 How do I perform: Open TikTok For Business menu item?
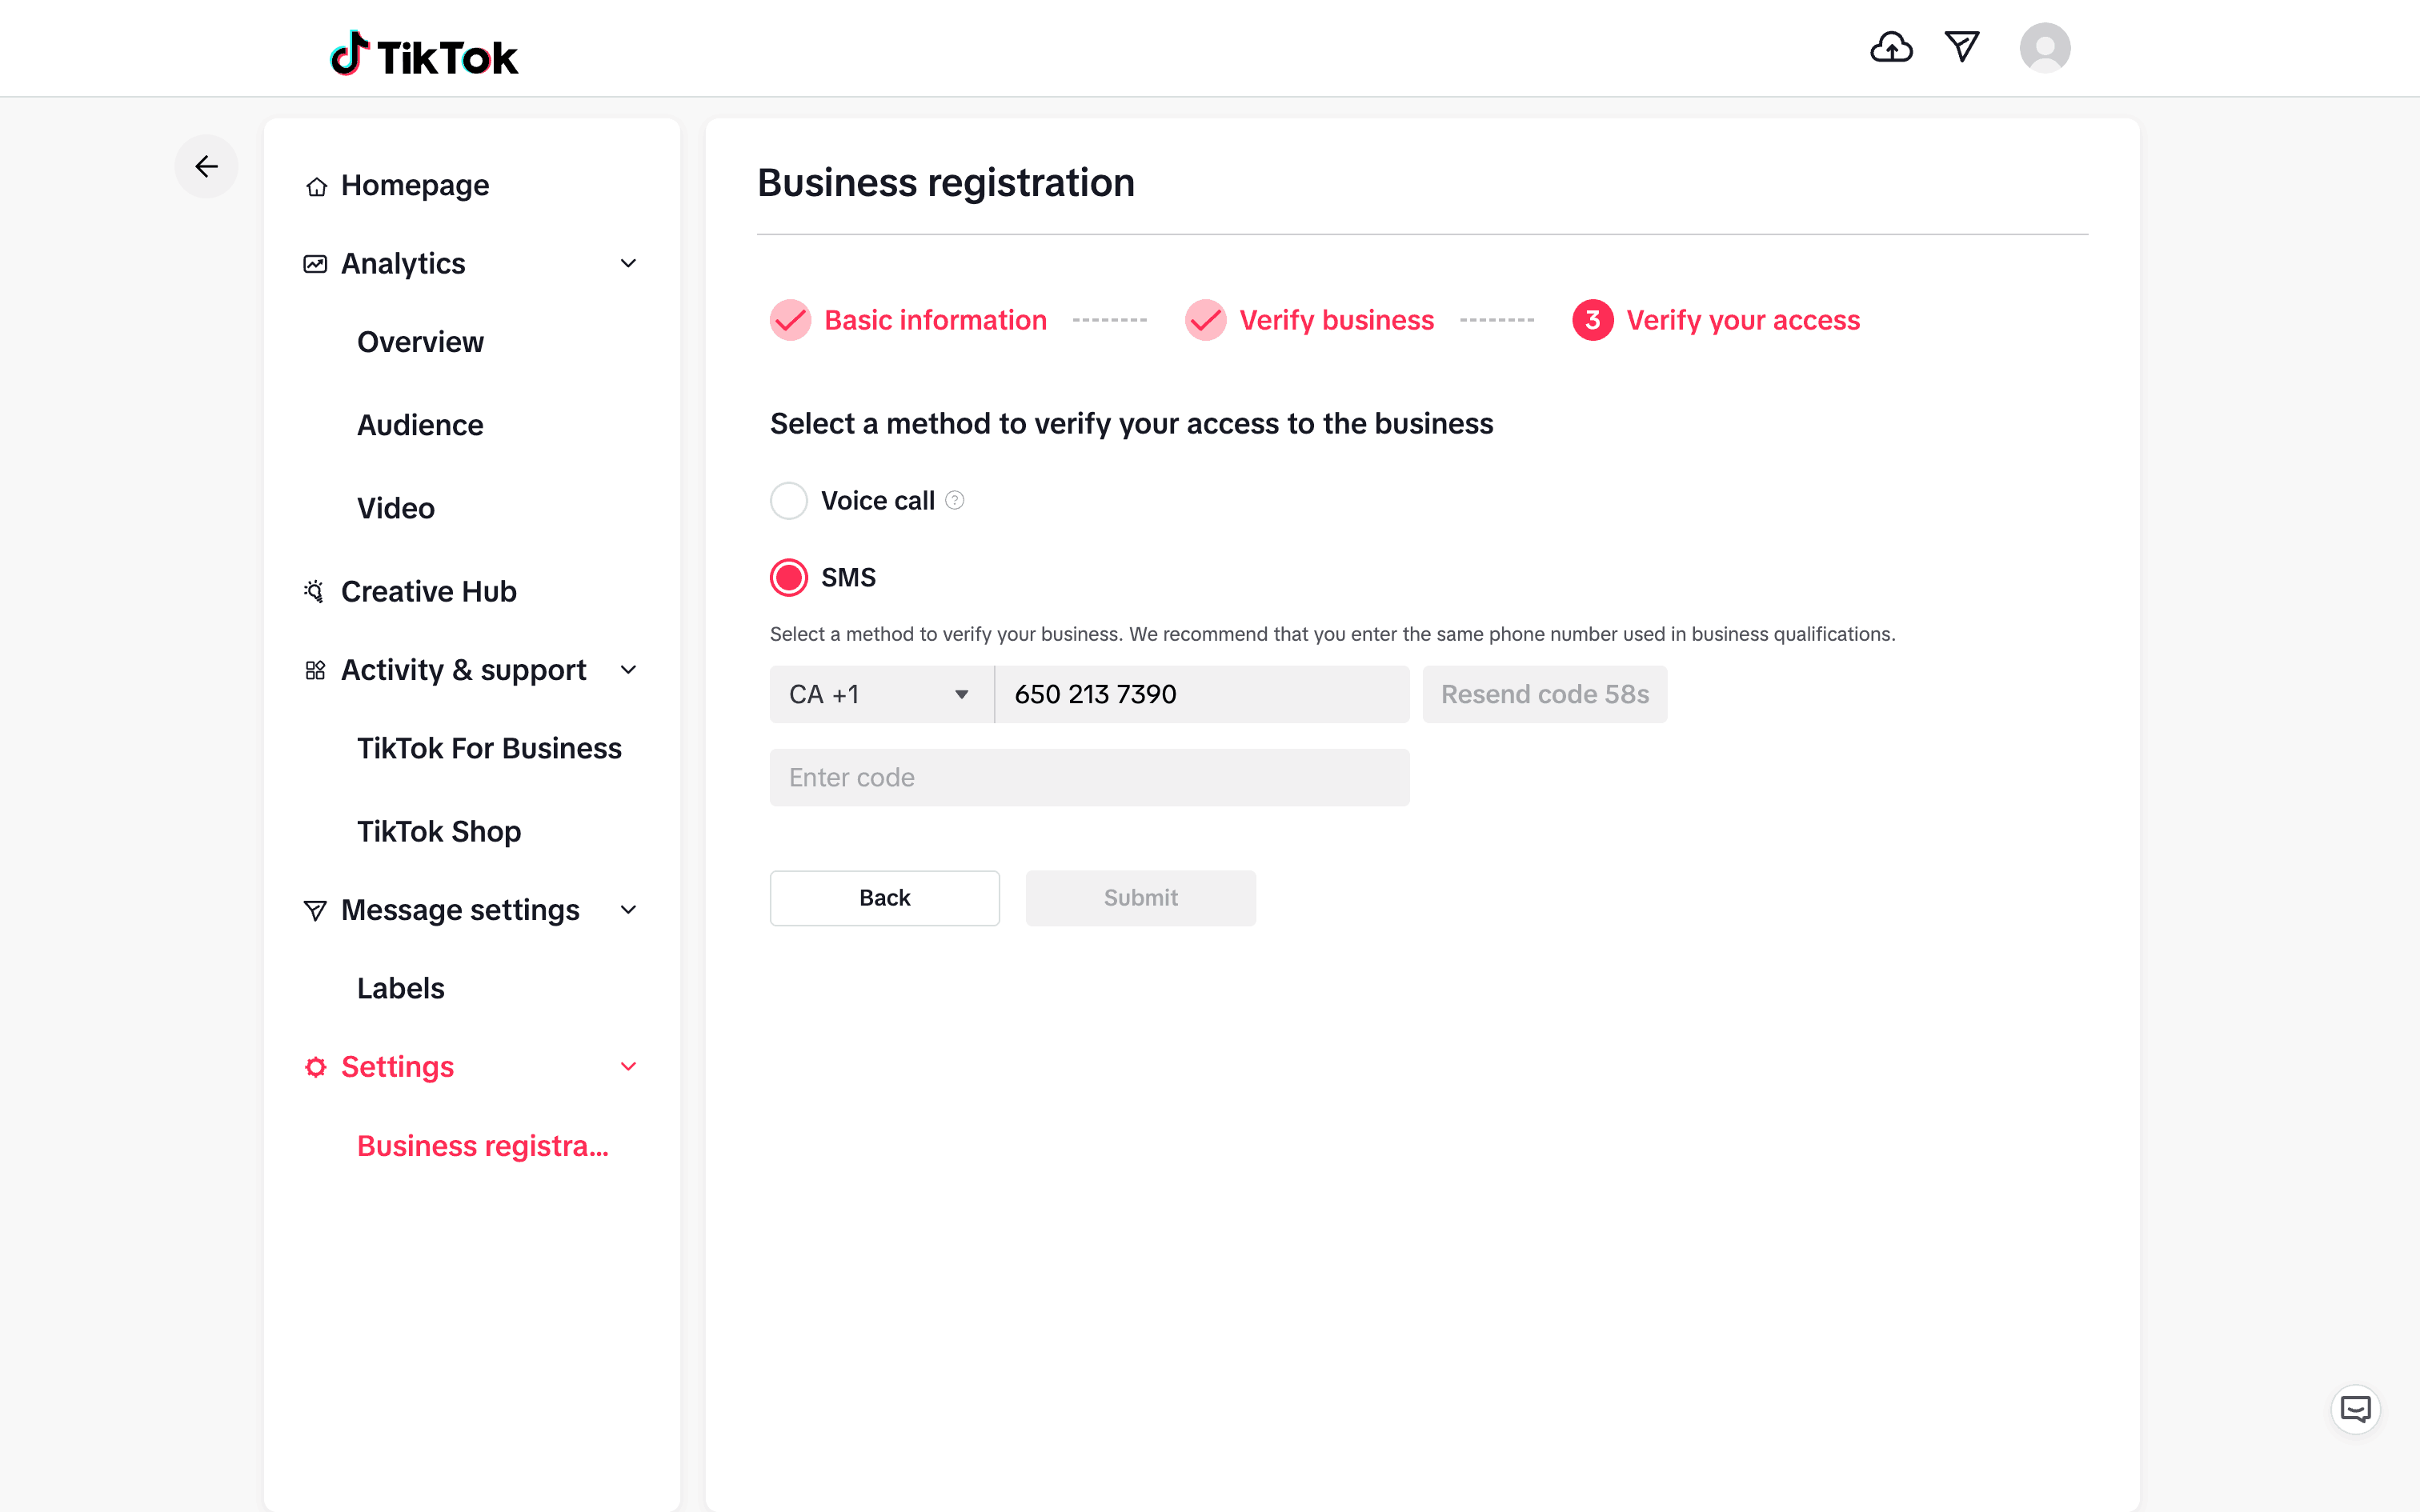tap(489, 748)
